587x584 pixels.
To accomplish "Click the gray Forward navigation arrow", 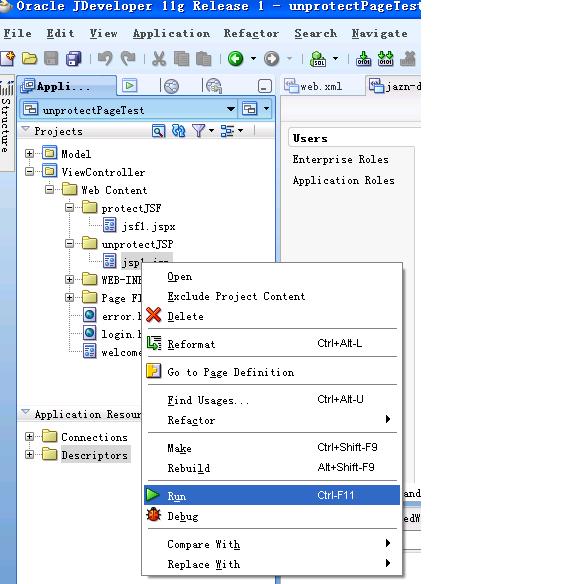I will coord(271,59).
